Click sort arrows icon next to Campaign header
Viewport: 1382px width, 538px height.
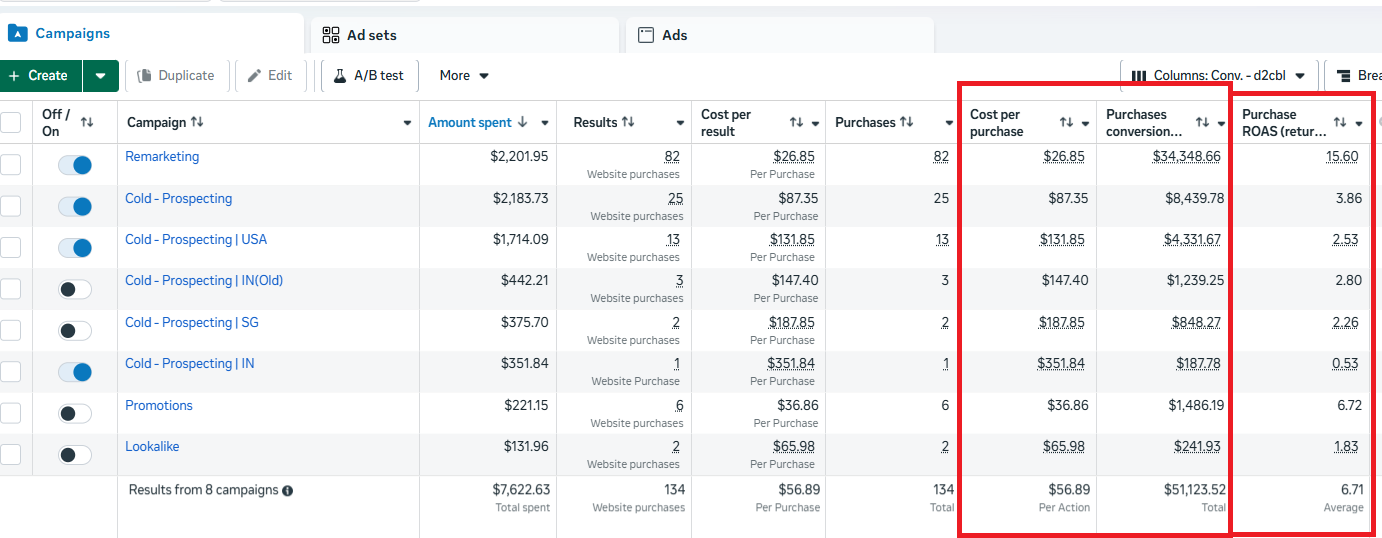tap(197, 122)
